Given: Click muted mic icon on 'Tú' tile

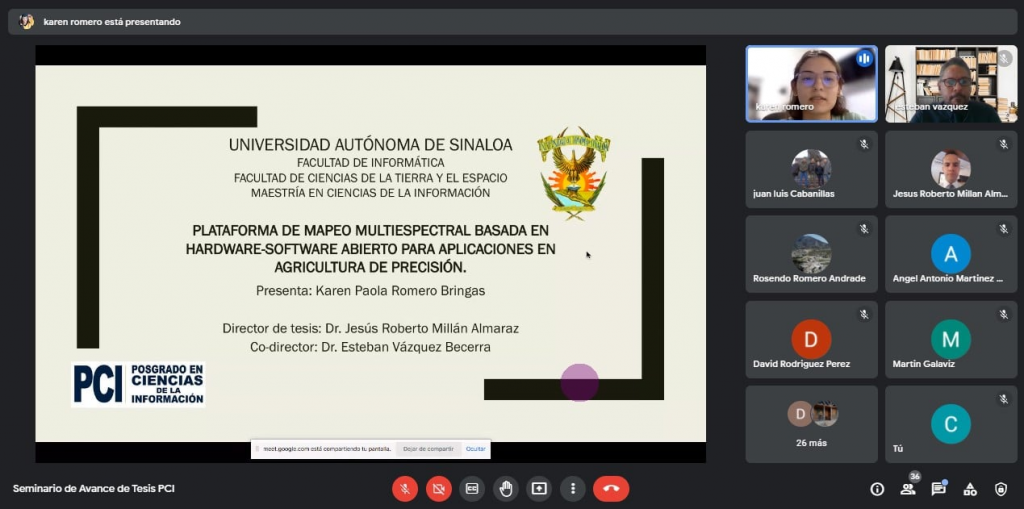Looking at the screenshot, I should tap(1004, 399).
